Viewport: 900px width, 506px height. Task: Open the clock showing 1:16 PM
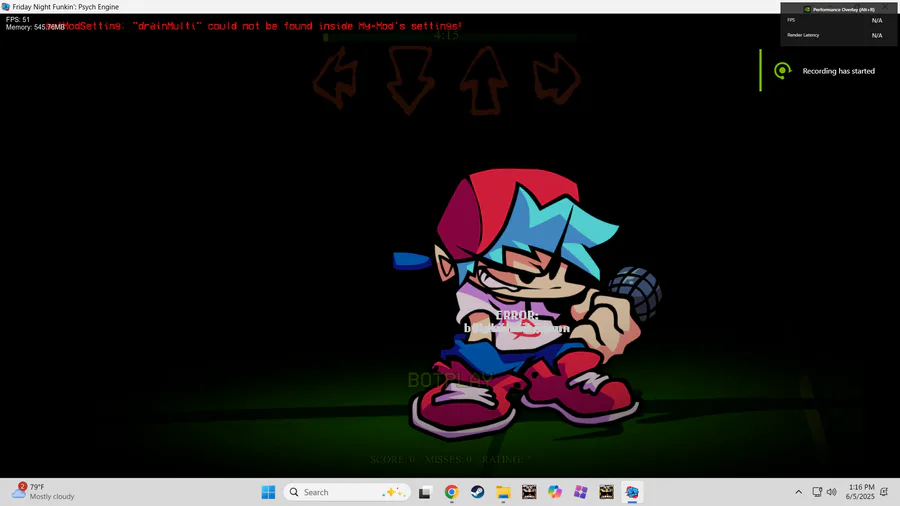[860, 492]
